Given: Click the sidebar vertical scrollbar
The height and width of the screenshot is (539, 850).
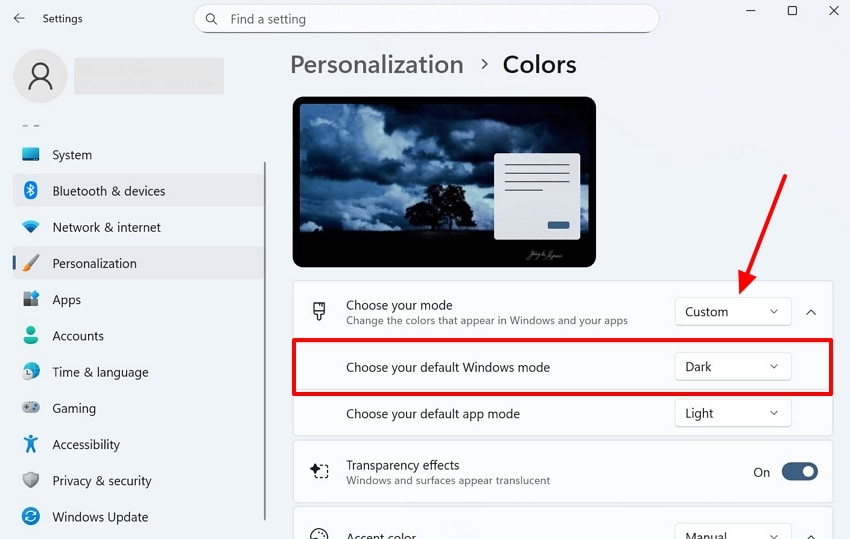Looking at the screenshot, I should [265, 341].
